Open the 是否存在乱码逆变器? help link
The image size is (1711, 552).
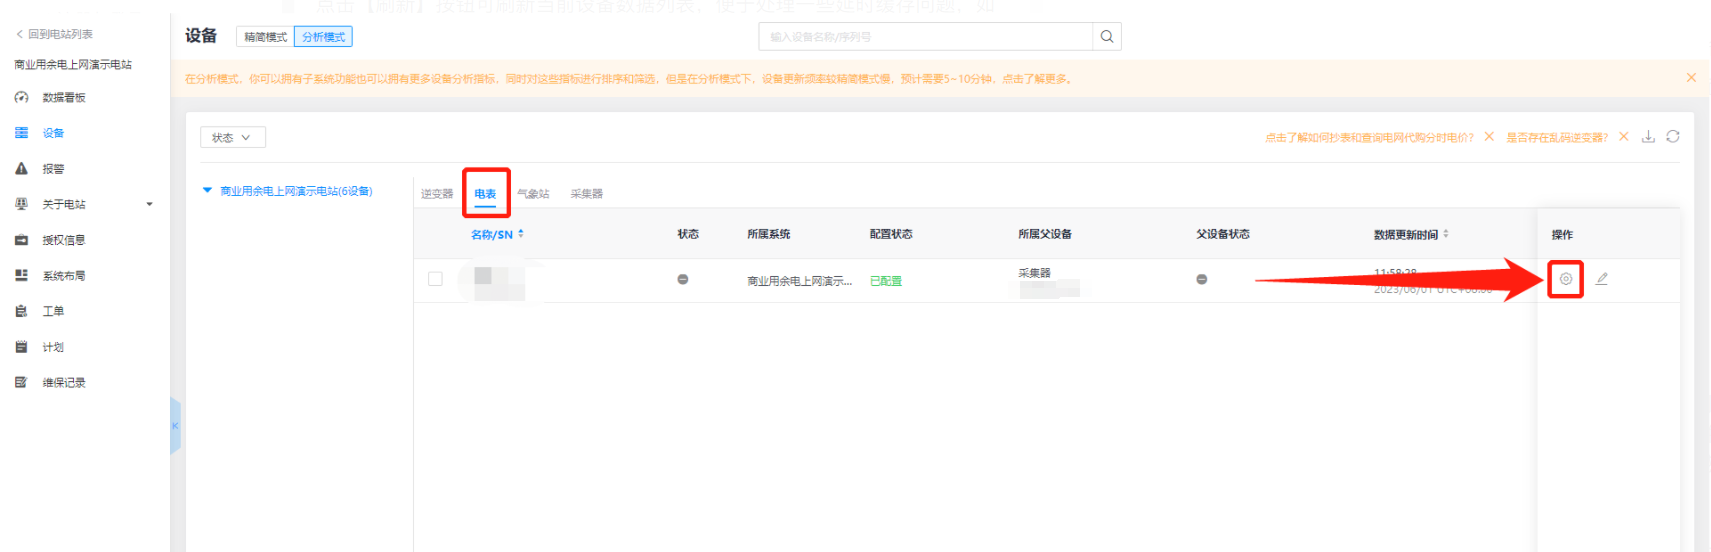pyautogui.click(x=1556, y=138)
